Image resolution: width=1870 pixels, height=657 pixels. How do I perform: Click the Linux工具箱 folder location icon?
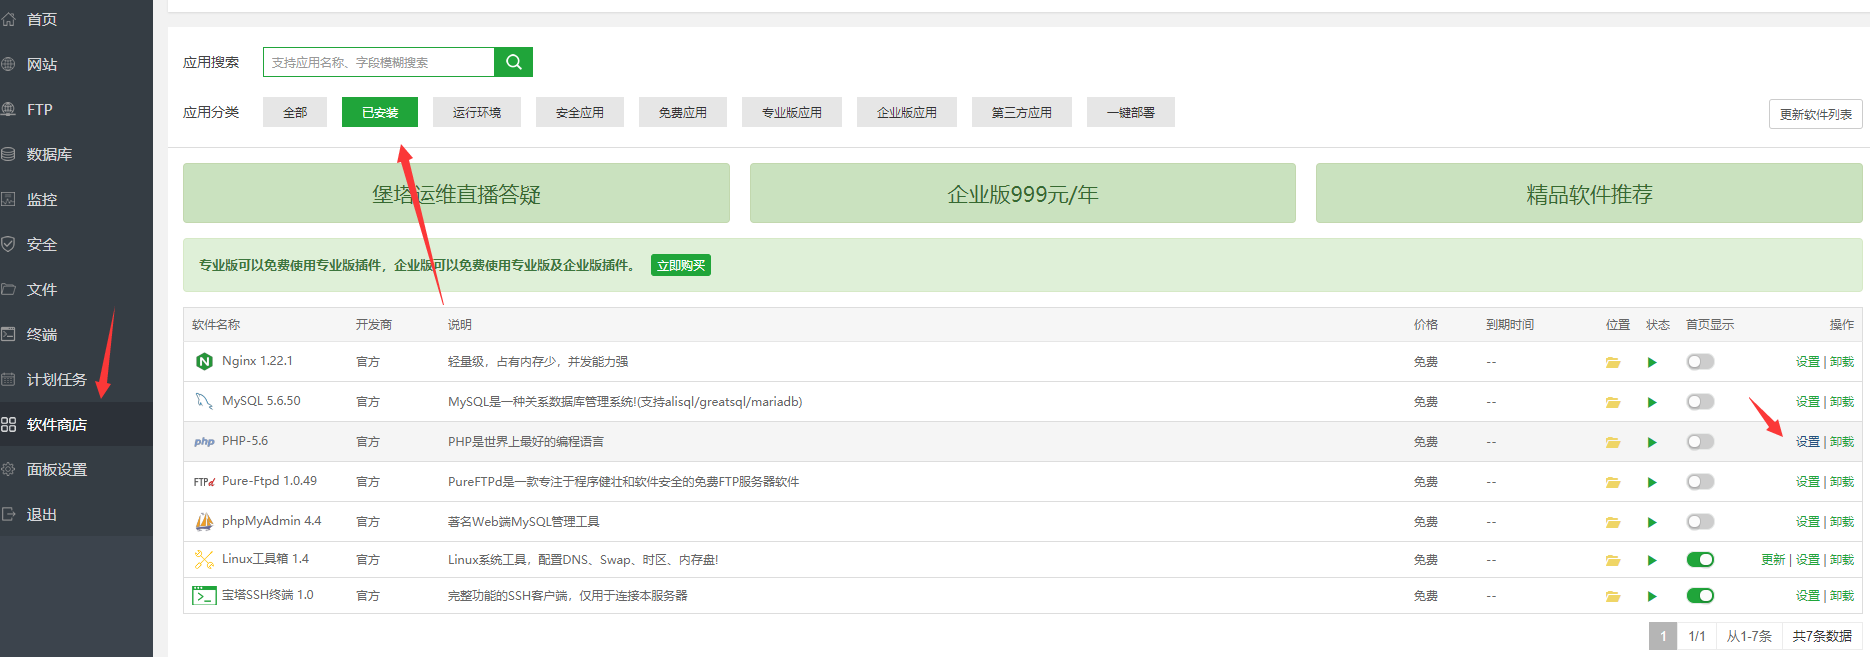[1612, 560]
